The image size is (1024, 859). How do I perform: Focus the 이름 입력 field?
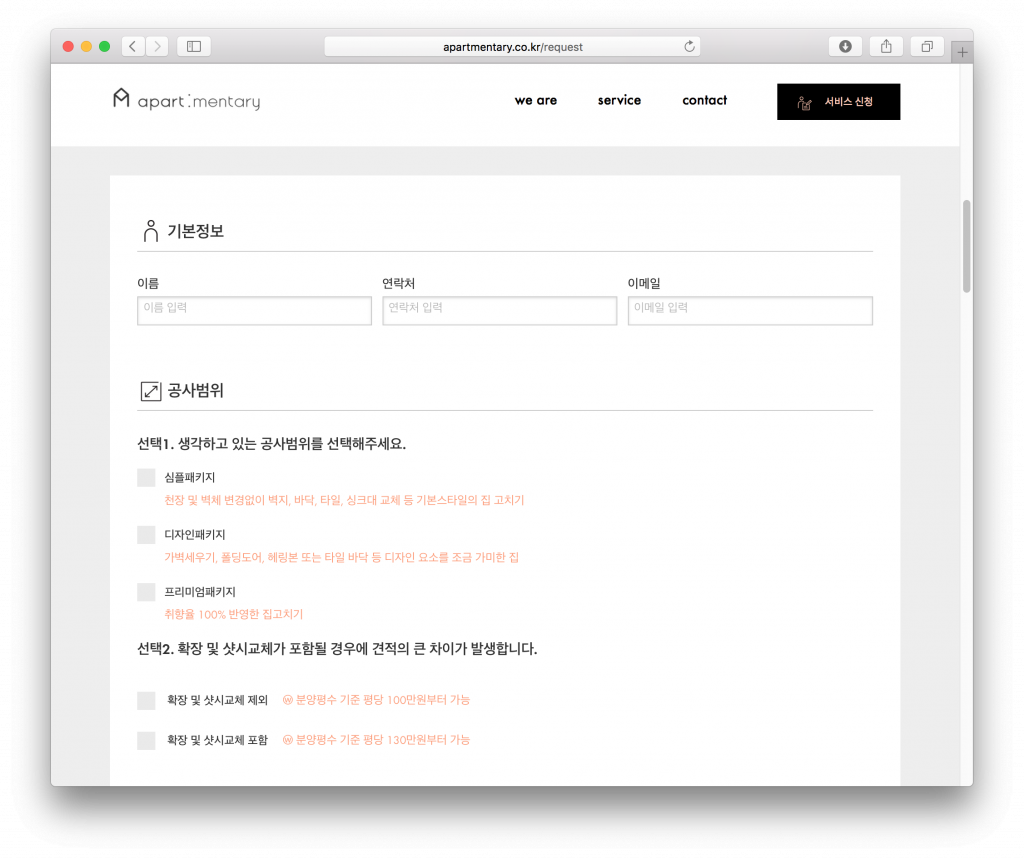click(254, 310)
